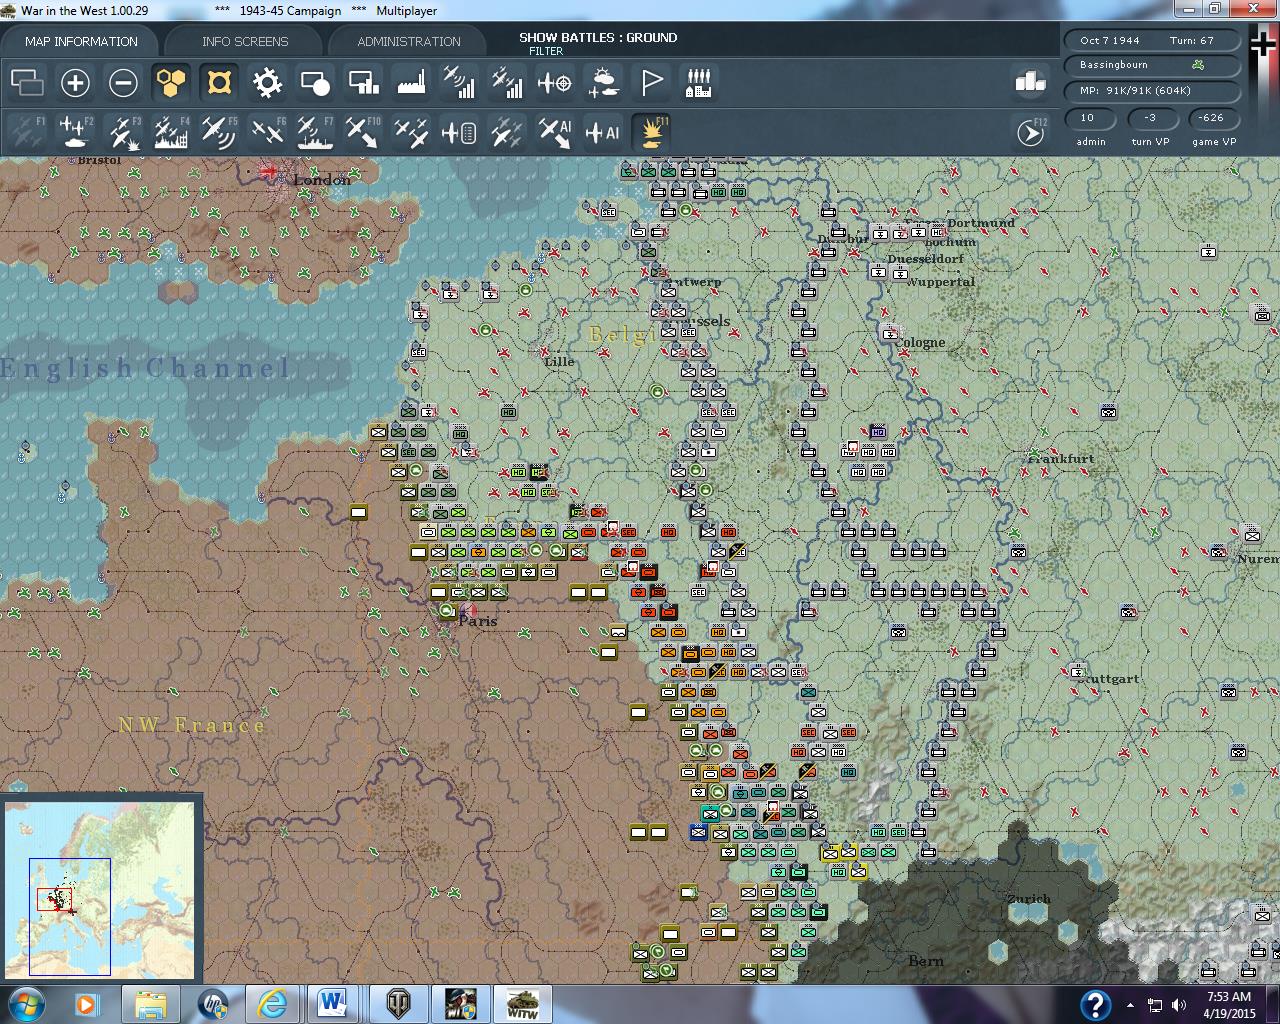Image resolution: width=1280 pixels, height=1024 pixels.
Task: Select the F7 naval patrol mode
Action: (x=315, y=132)
